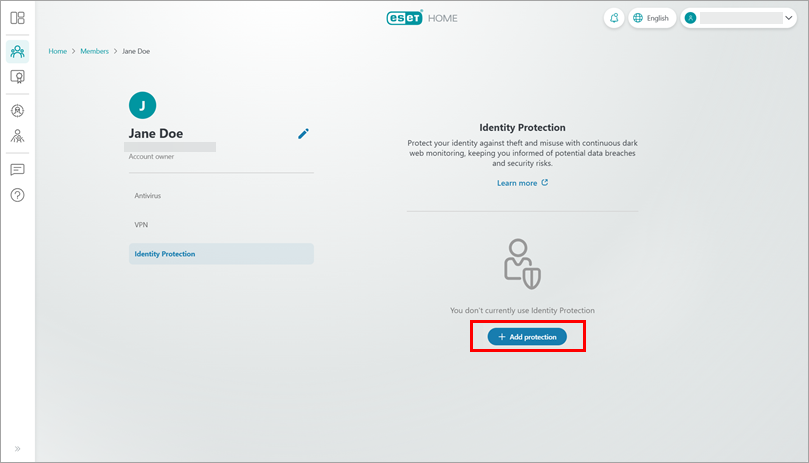
Task: Click the Add protection button
Action: (527, 337)
